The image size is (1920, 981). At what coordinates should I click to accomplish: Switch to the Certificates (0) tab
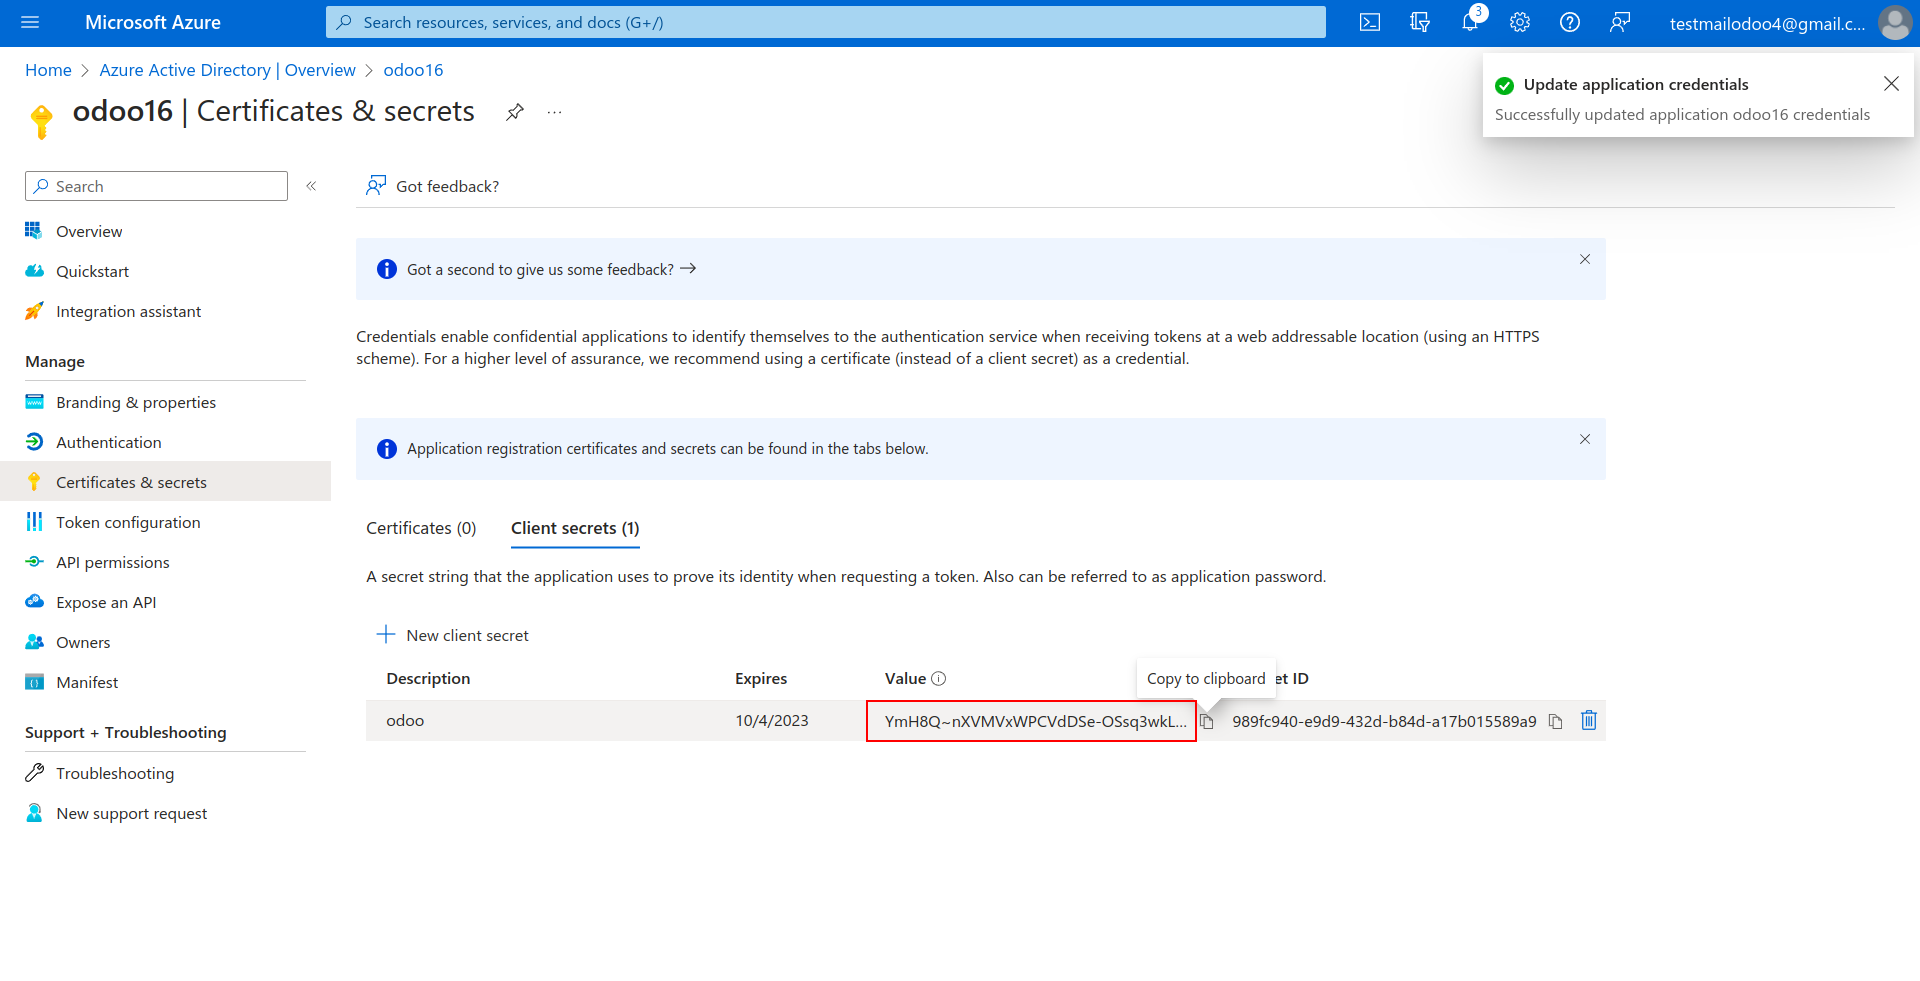(x=421, y=528)
